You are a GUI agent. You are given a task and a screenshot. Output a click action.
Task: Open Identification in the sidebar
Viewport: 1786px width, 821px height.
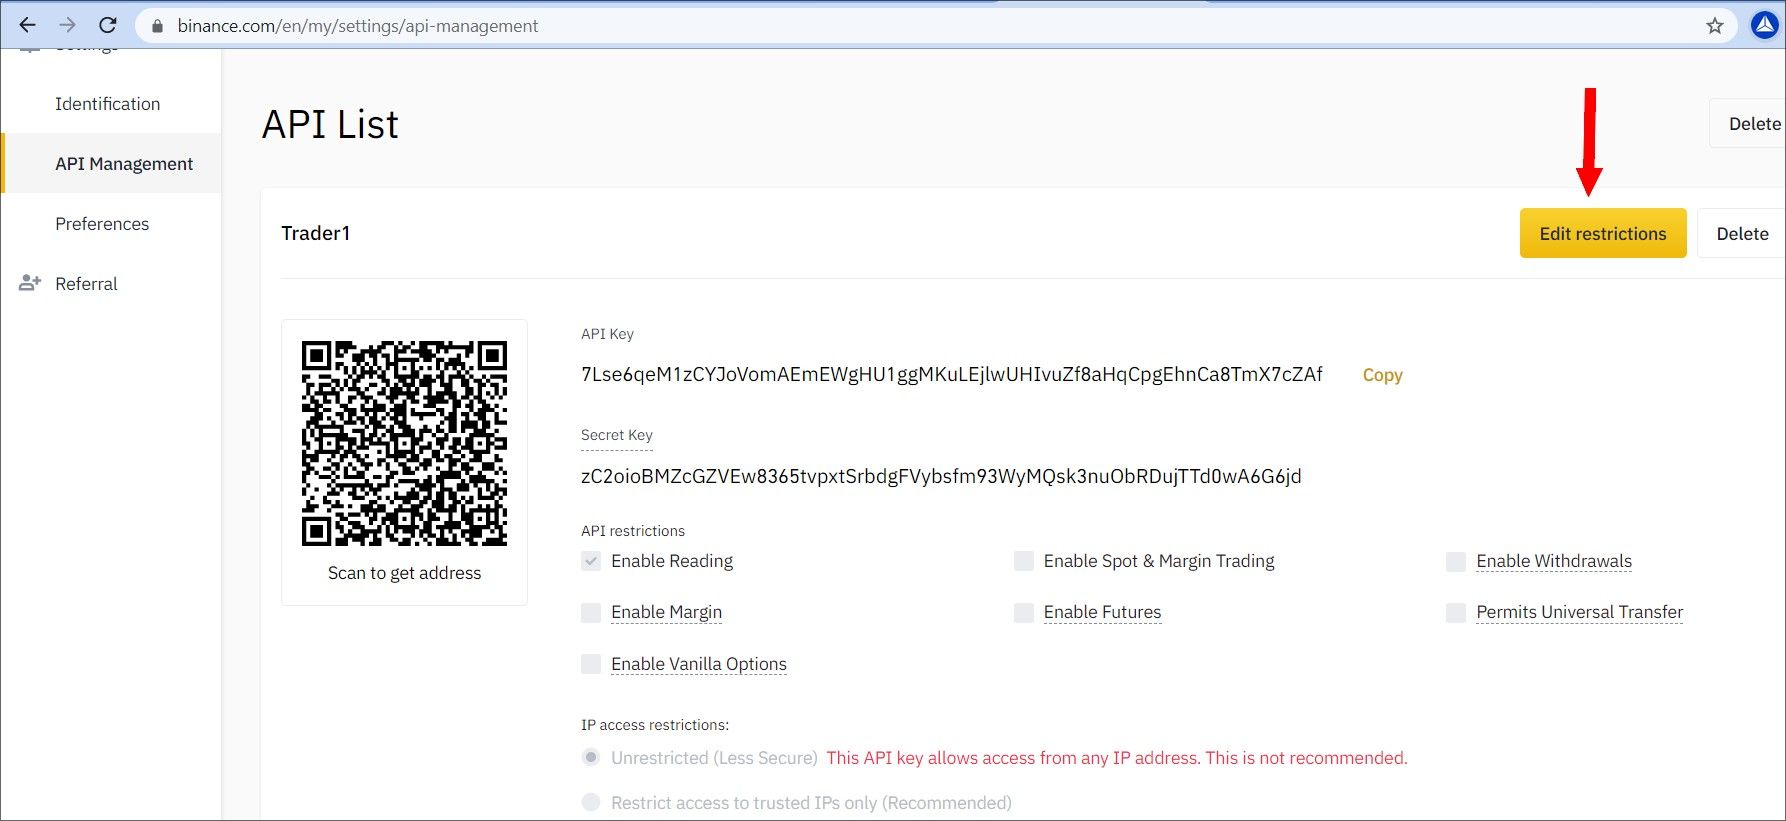[x=107, y=104]
